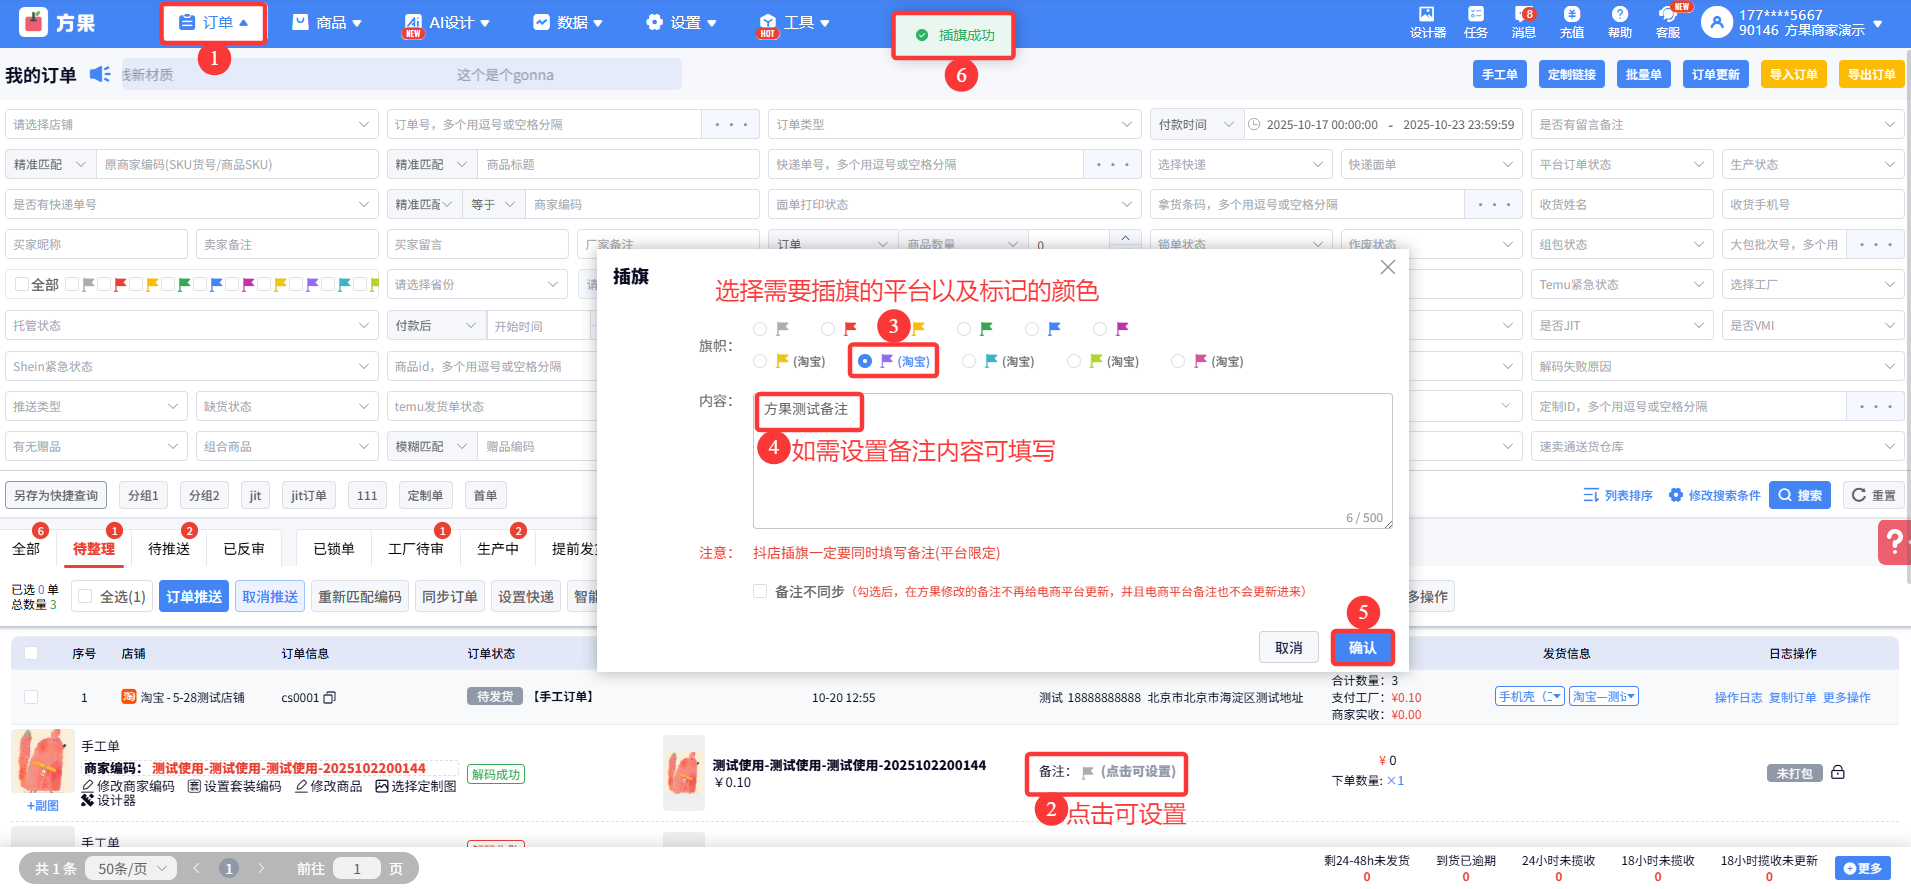Open the 订单类型 dropdown
The image size is (1911, 889).
954,124
